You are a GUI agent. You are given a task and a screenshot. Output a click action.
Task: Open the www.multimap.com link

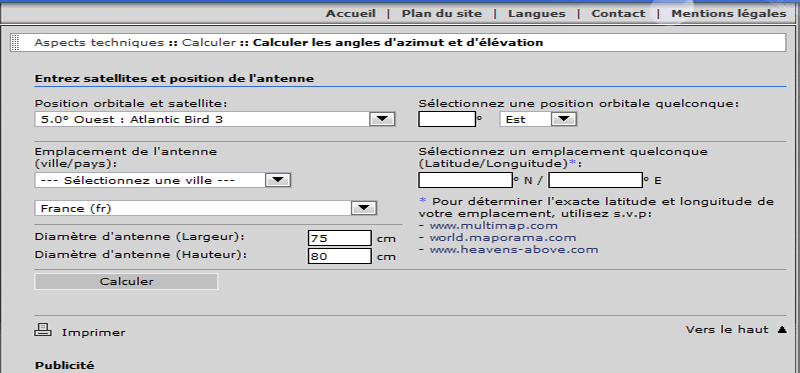tap(493, 226)
